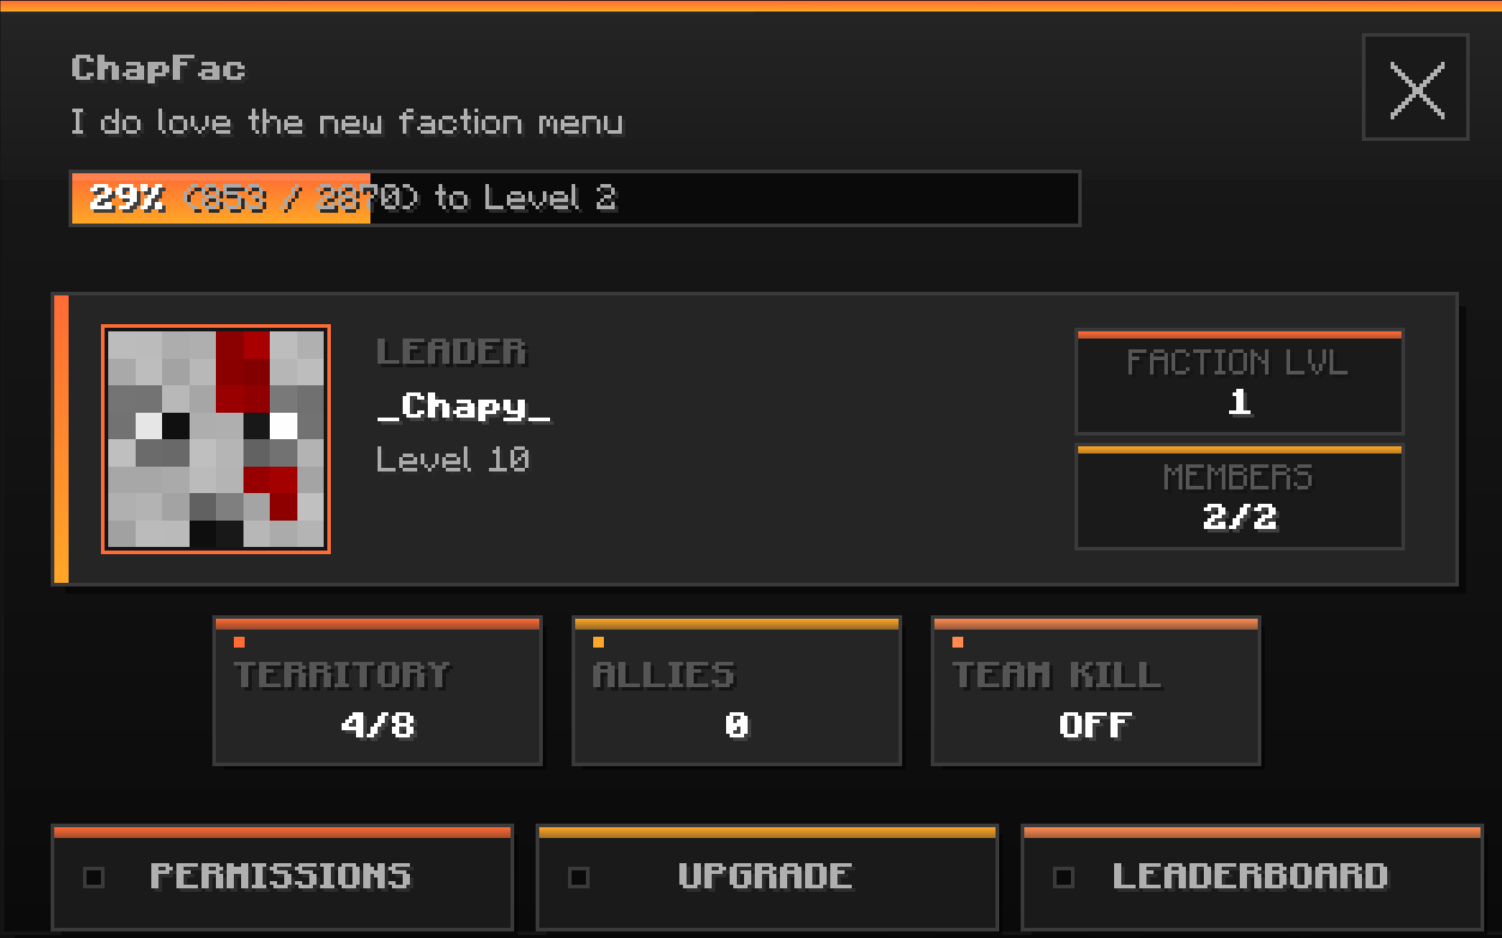Click the yellow dot on Allies tile

(598, 642)
